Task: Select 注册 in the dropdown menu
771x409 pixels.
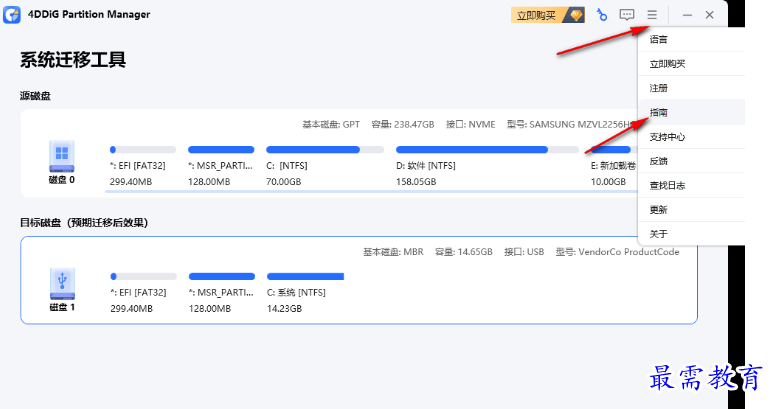Action: 660,88
